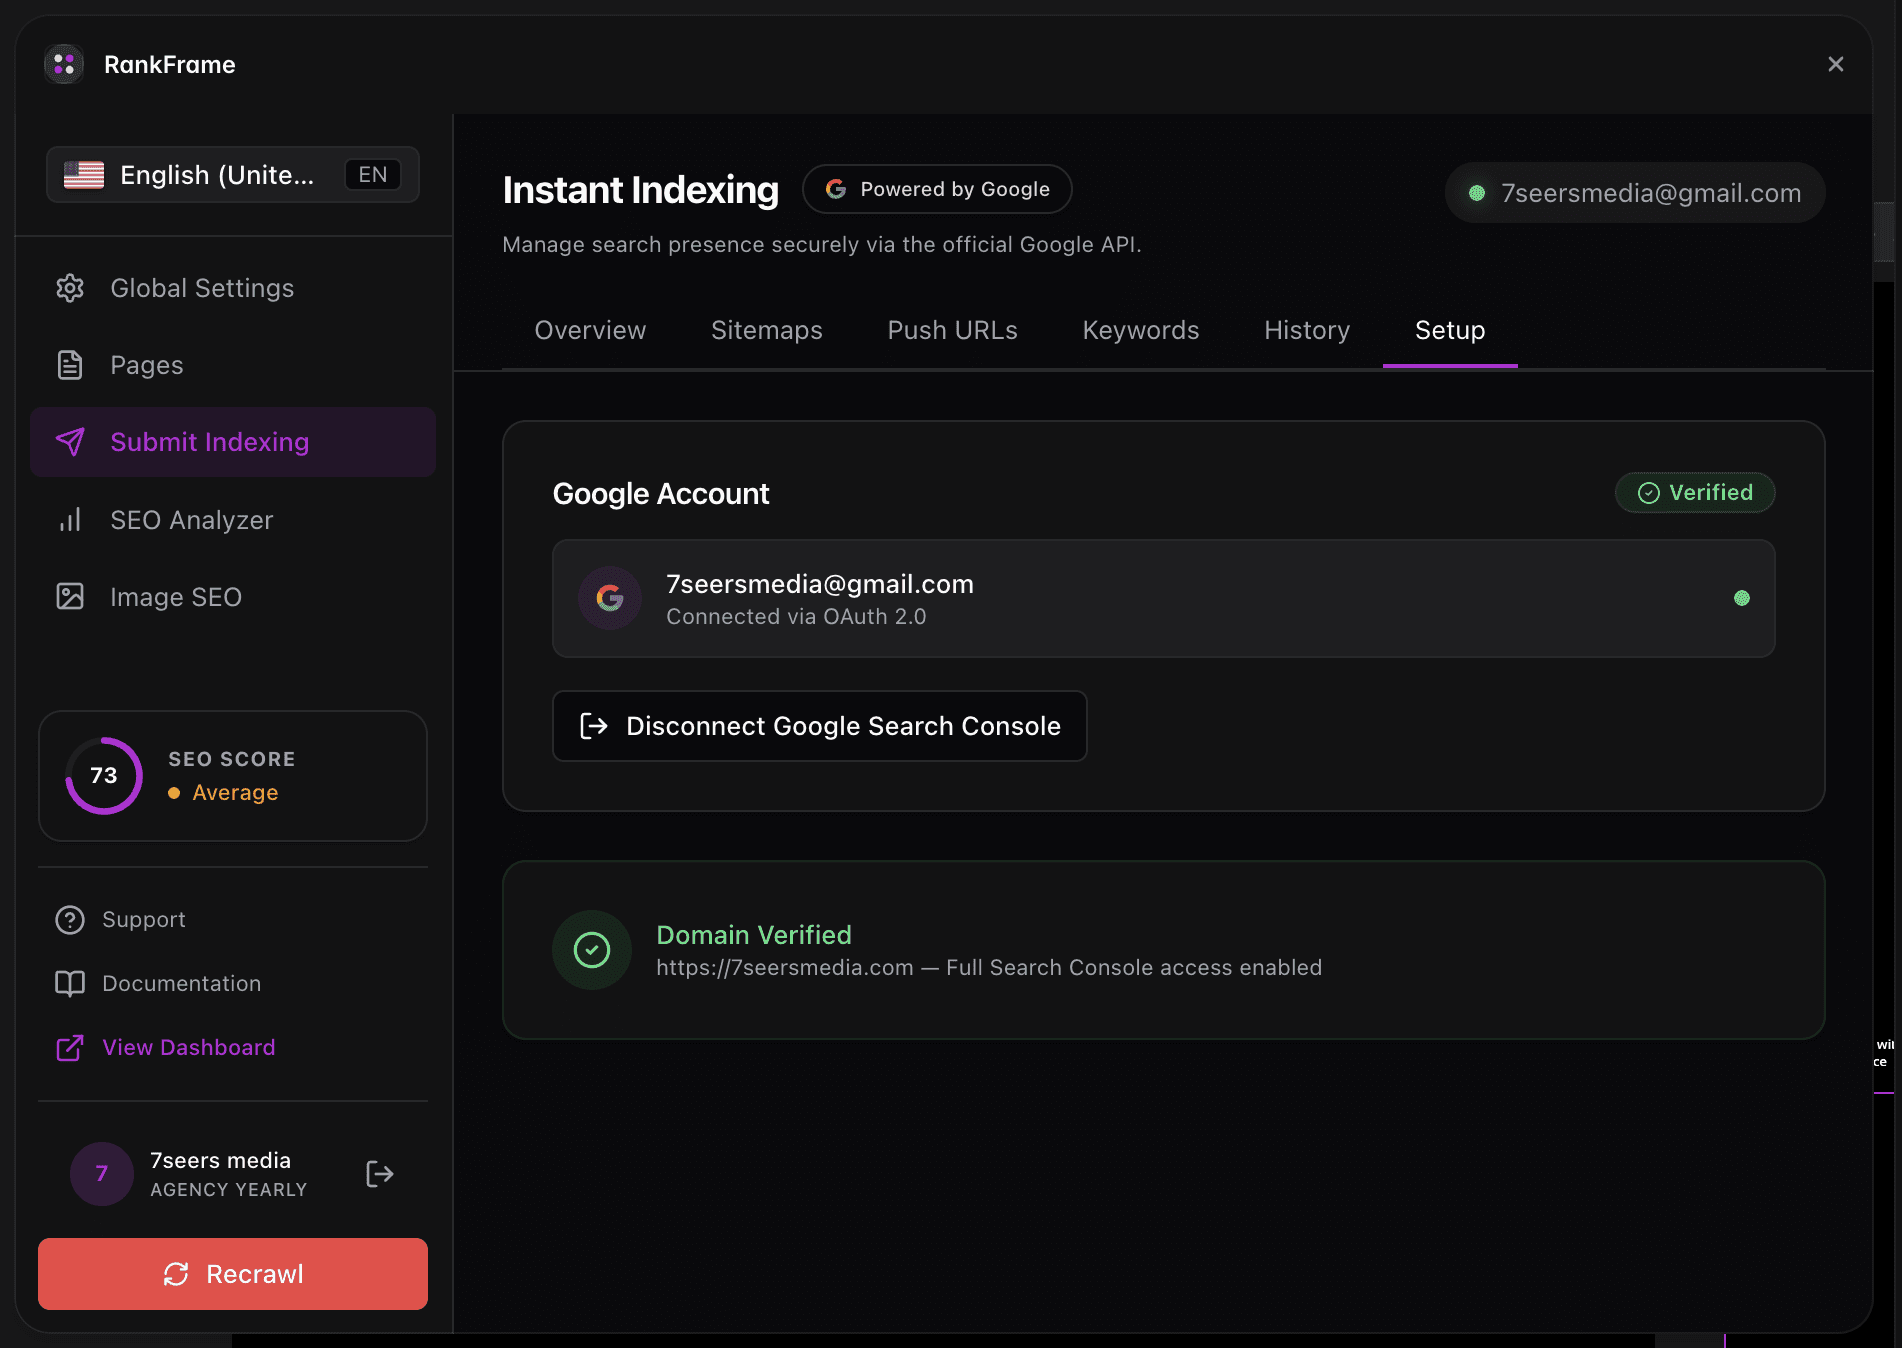Click the Support question mark icon
Image resolution: width=1902 pixels, height=1348 pixels.
click(70, 920)
